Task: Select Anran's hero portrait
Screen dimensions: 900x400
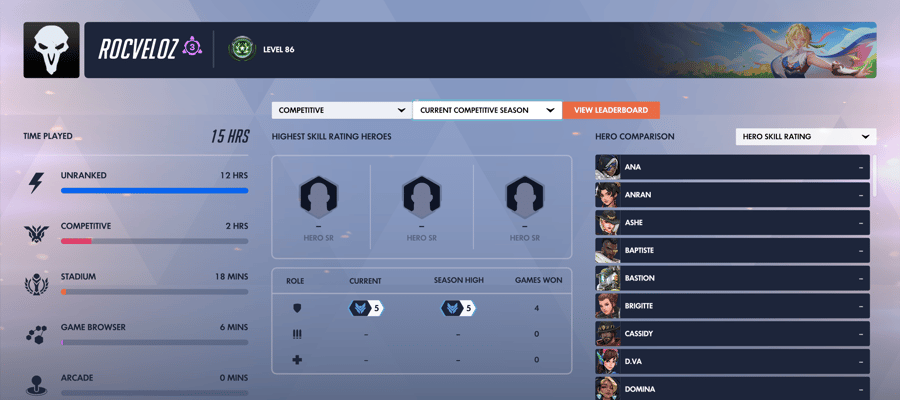Action: pyautogui.click(x=608, y=195)
